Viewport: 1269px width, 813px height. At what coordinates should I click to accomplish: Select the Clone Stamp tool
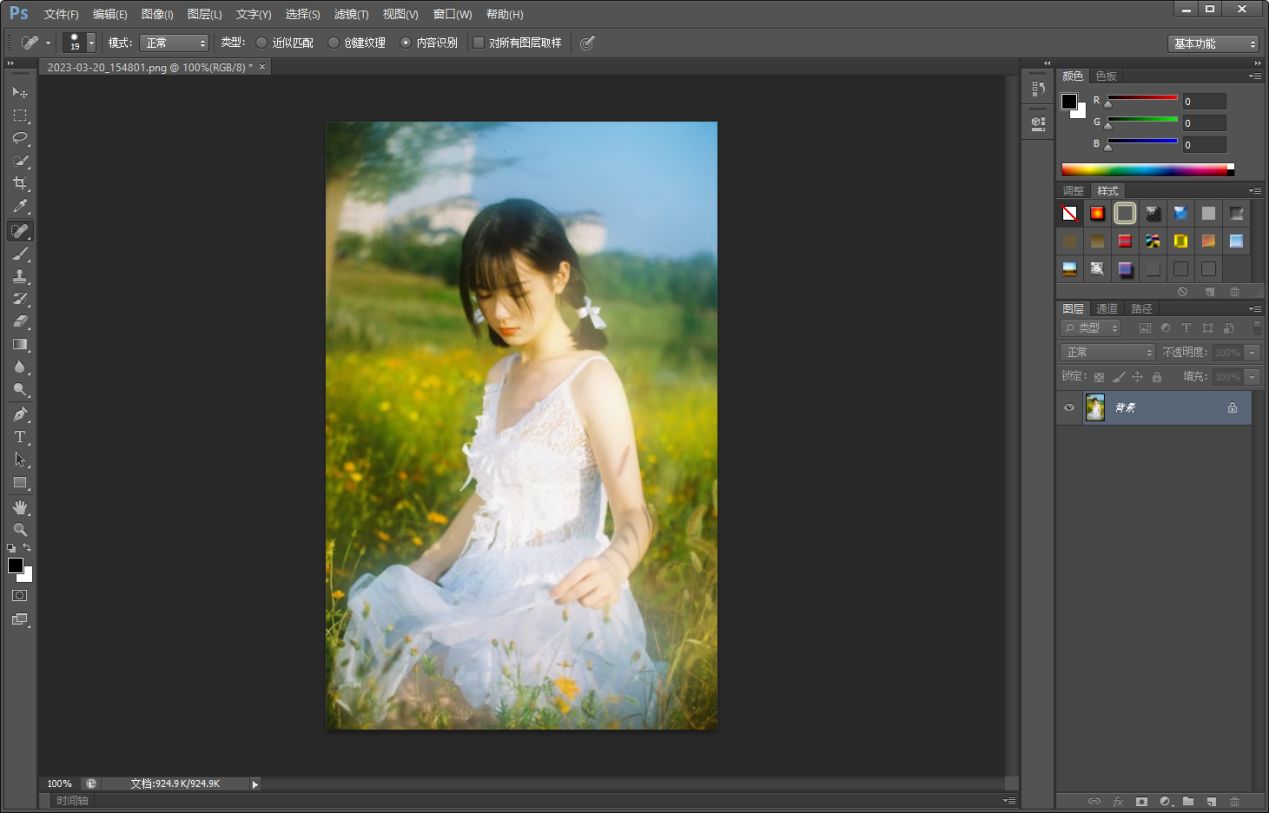[19, 277]
